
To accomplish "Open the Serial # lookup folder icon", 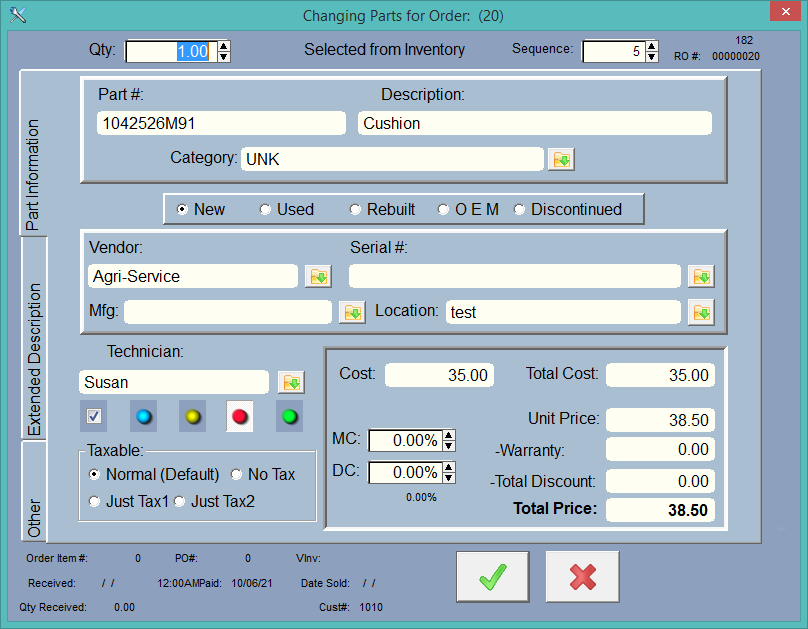I will (x=701, y=277).
